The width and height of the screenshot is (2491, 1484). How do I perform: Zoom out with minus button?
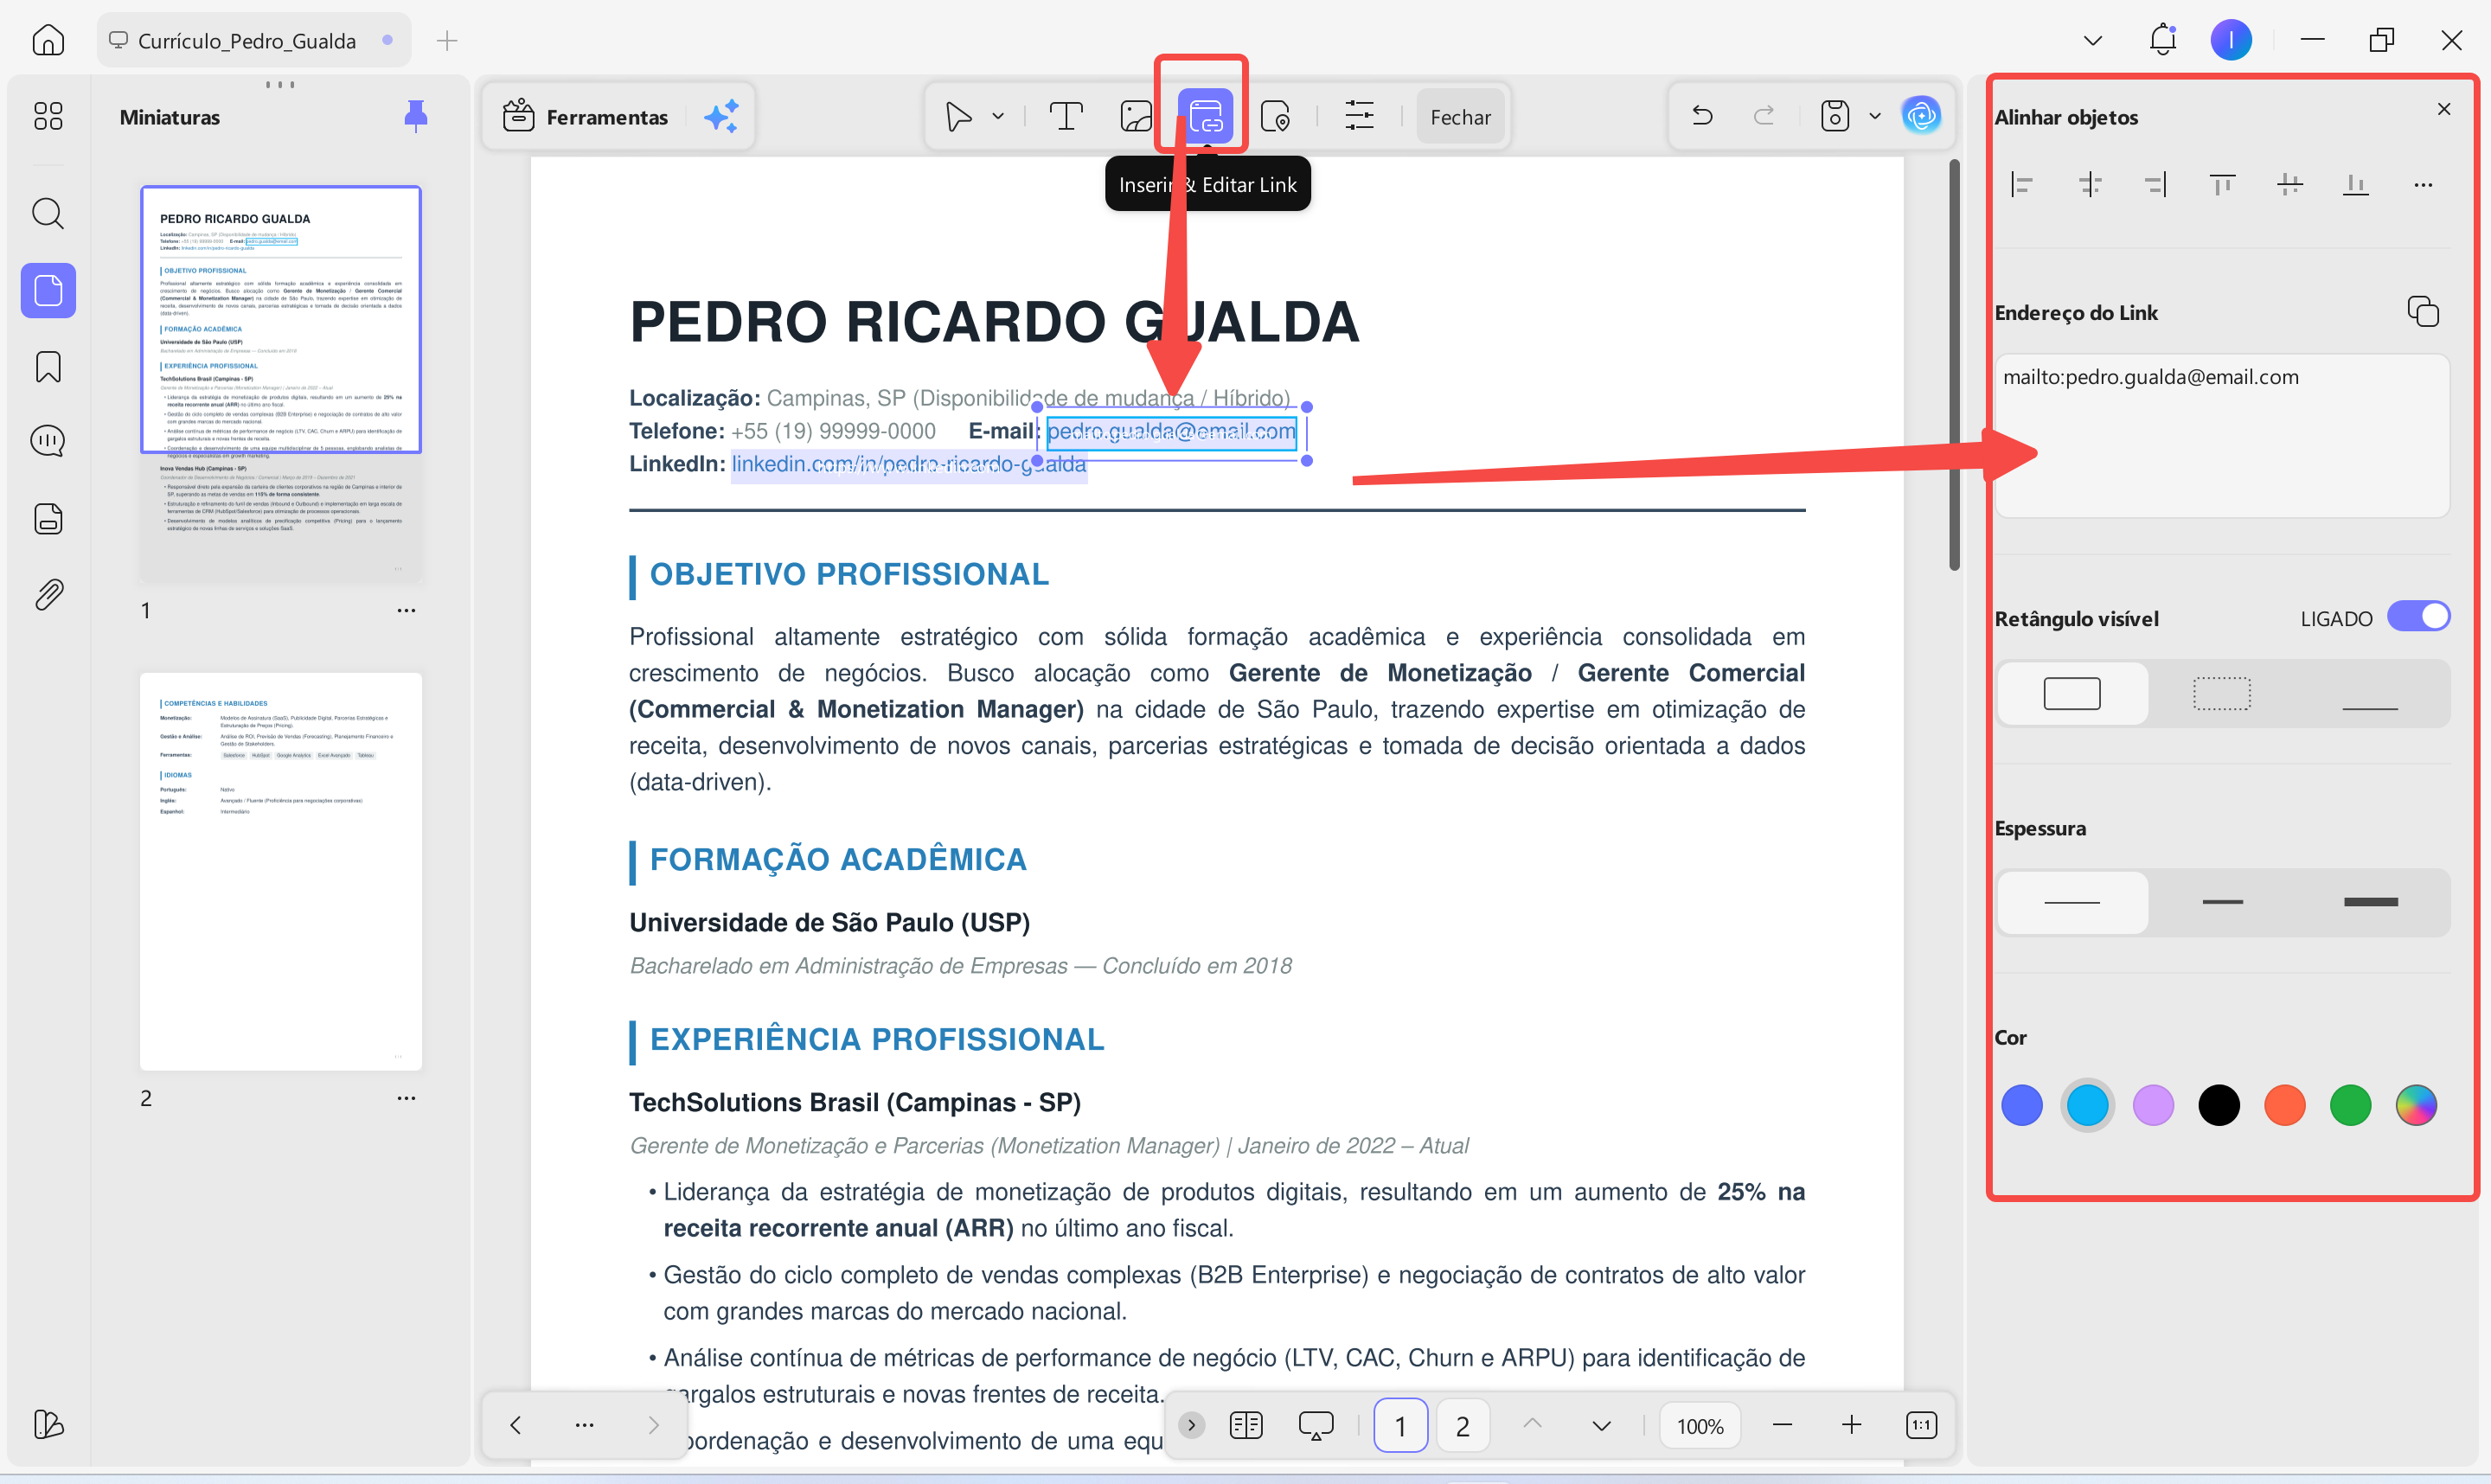click(1782, 1425)
